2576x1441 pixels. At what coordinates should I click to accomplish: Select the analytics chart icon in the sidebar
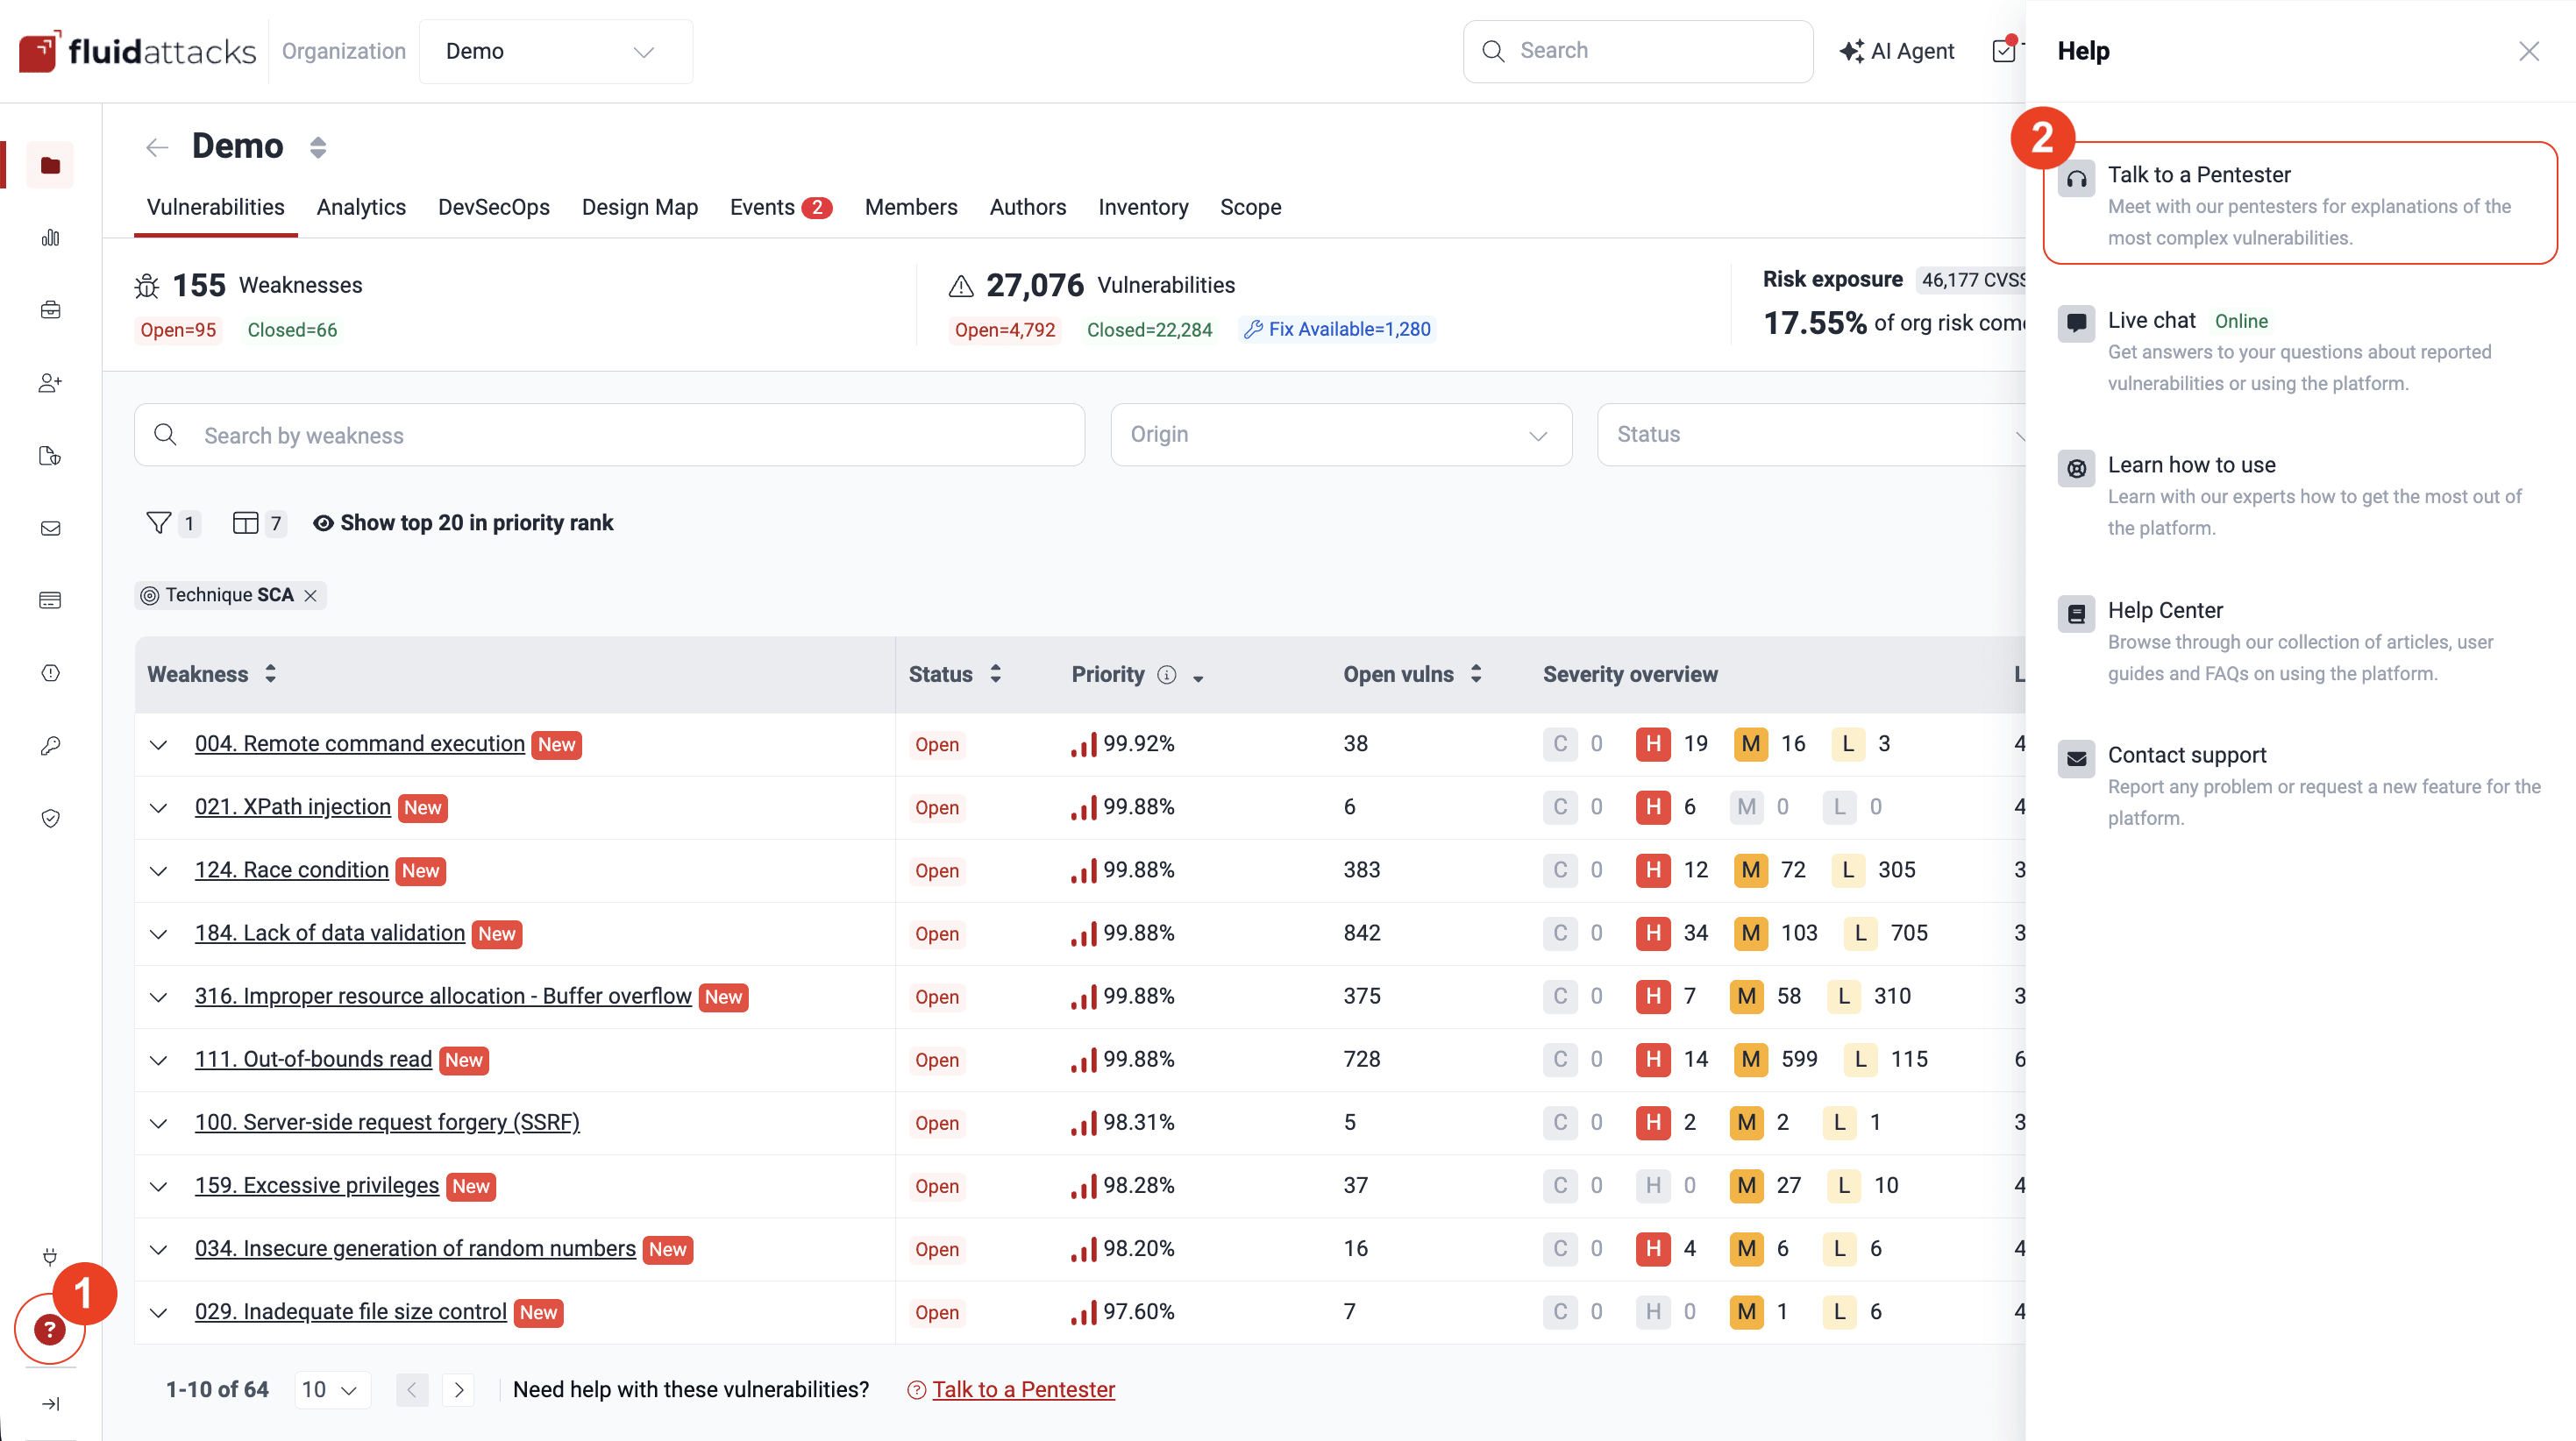point(49,238)
